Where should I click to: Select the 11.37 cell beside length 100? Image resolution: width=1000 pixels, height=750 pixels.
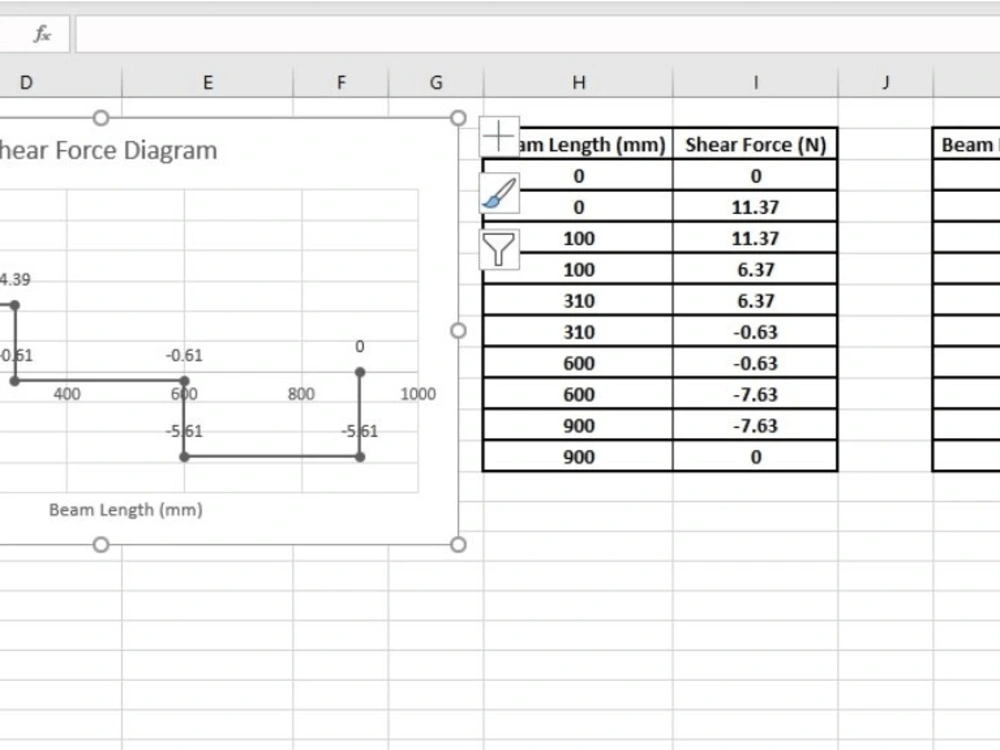point(755,239)
